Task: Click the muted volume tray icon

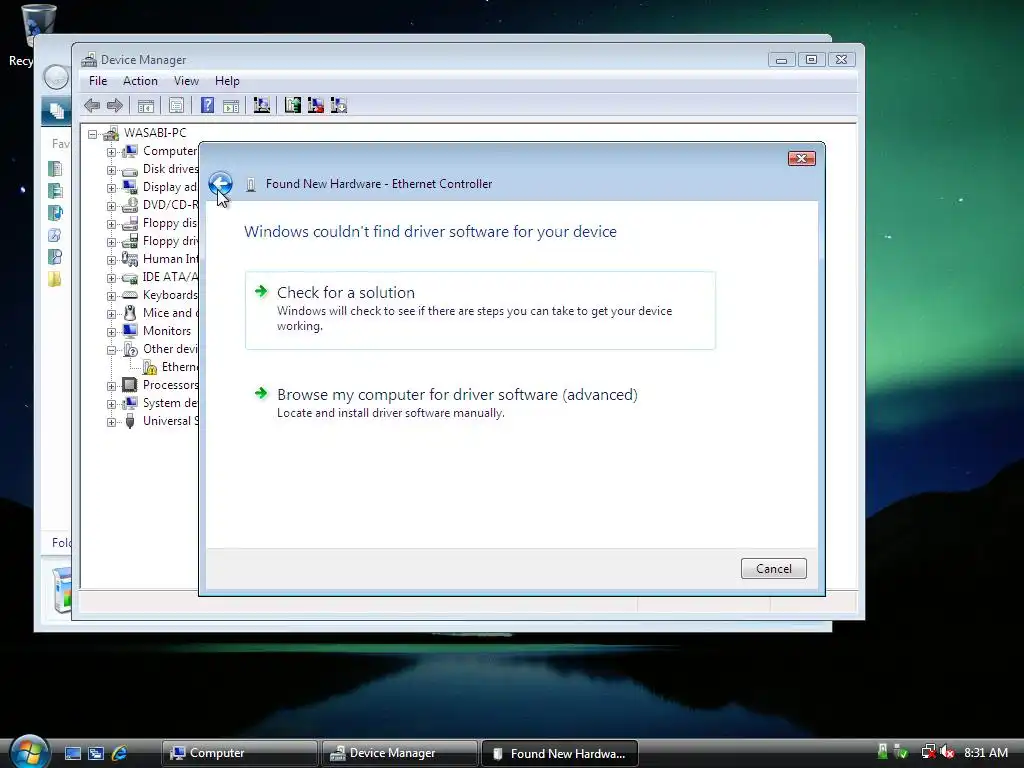Action: pyautogui.click(x=947, y=752)
